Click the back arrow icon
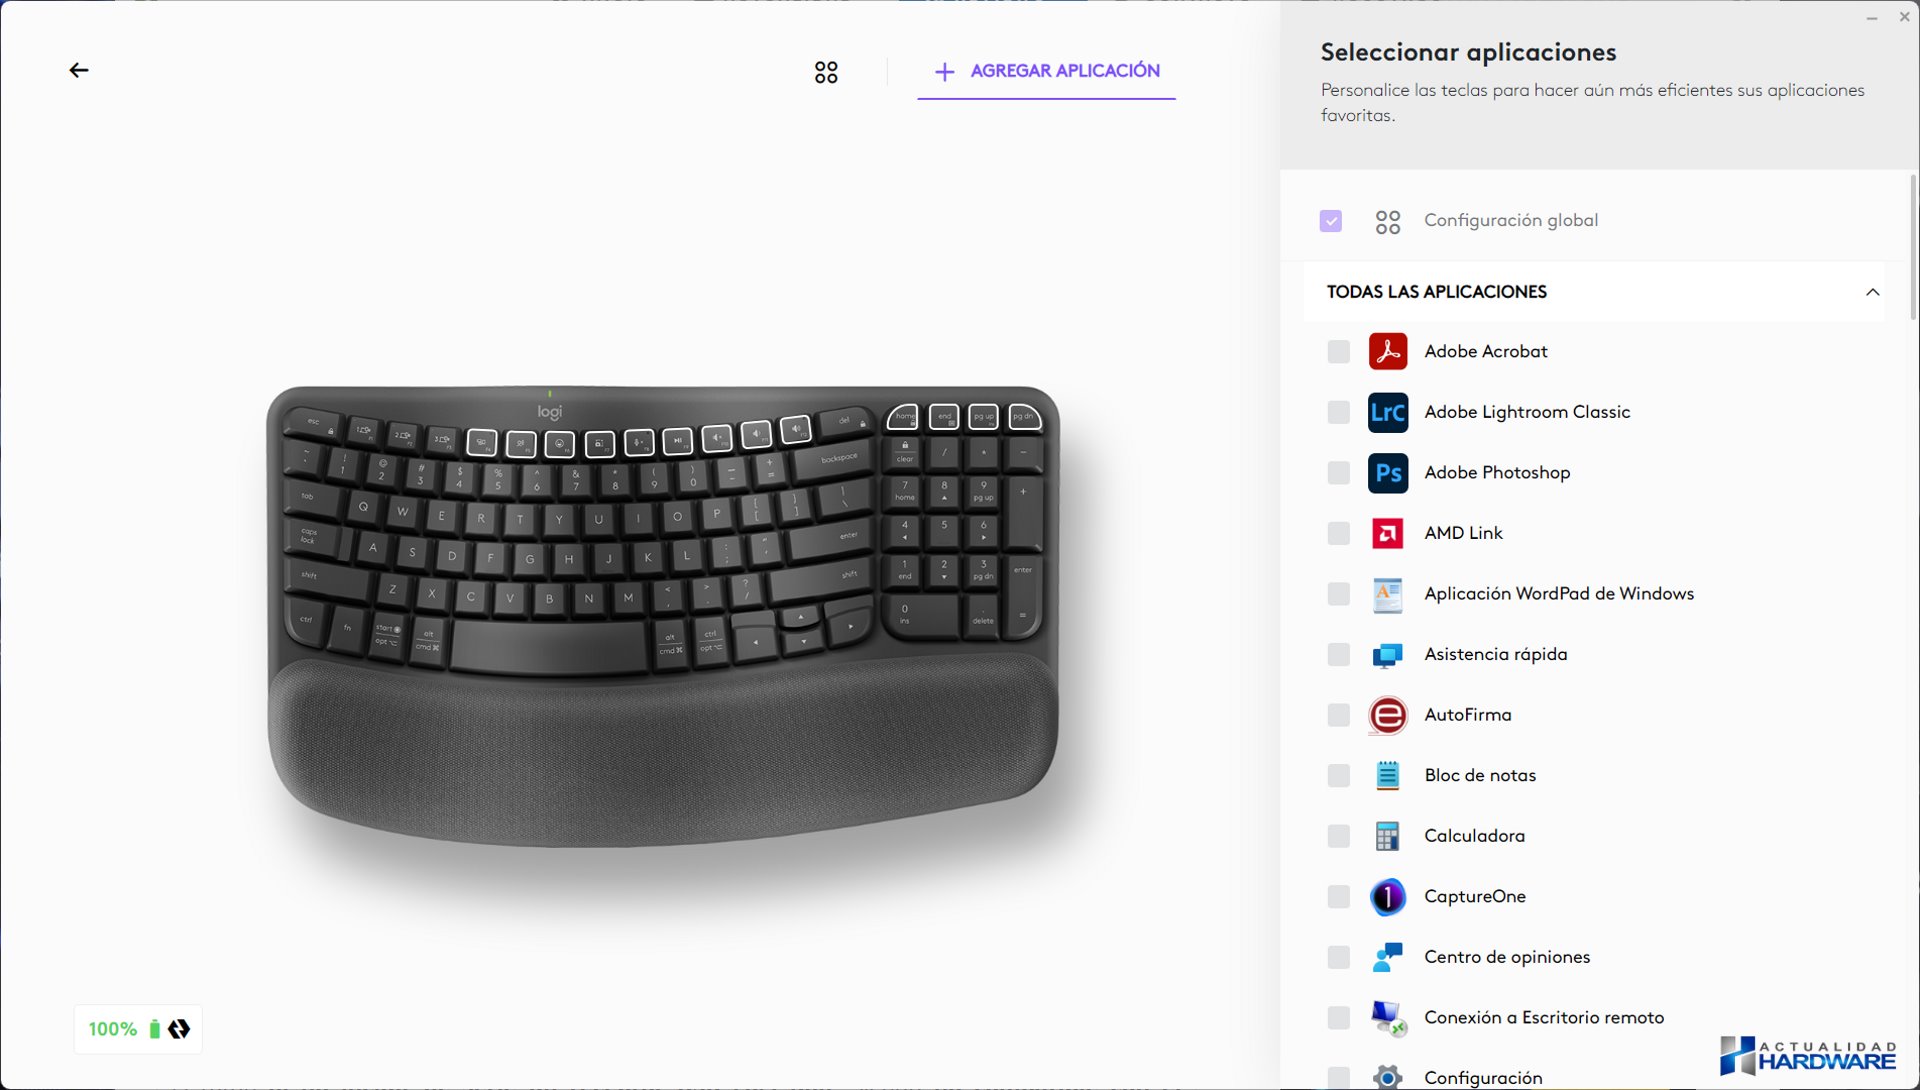1920x1090 pixels. [x=79, y=70]
